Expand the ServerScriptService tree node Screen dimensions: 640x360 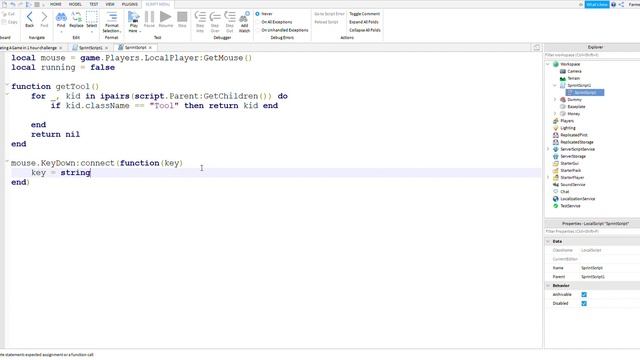click(x=548, y=149)
